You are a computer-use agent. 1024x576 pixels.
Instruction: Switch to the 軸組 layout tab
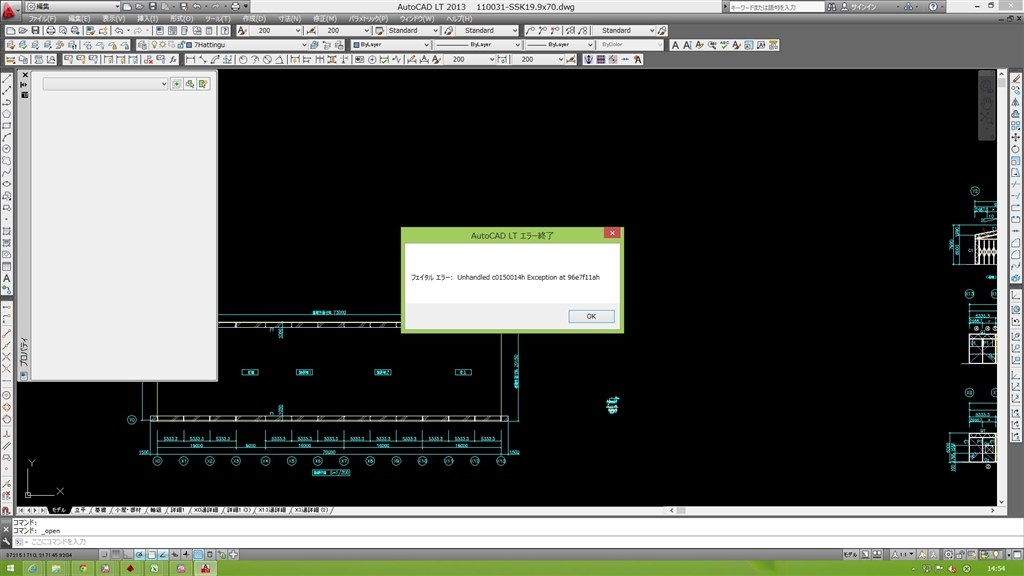(x=155, y=510)
